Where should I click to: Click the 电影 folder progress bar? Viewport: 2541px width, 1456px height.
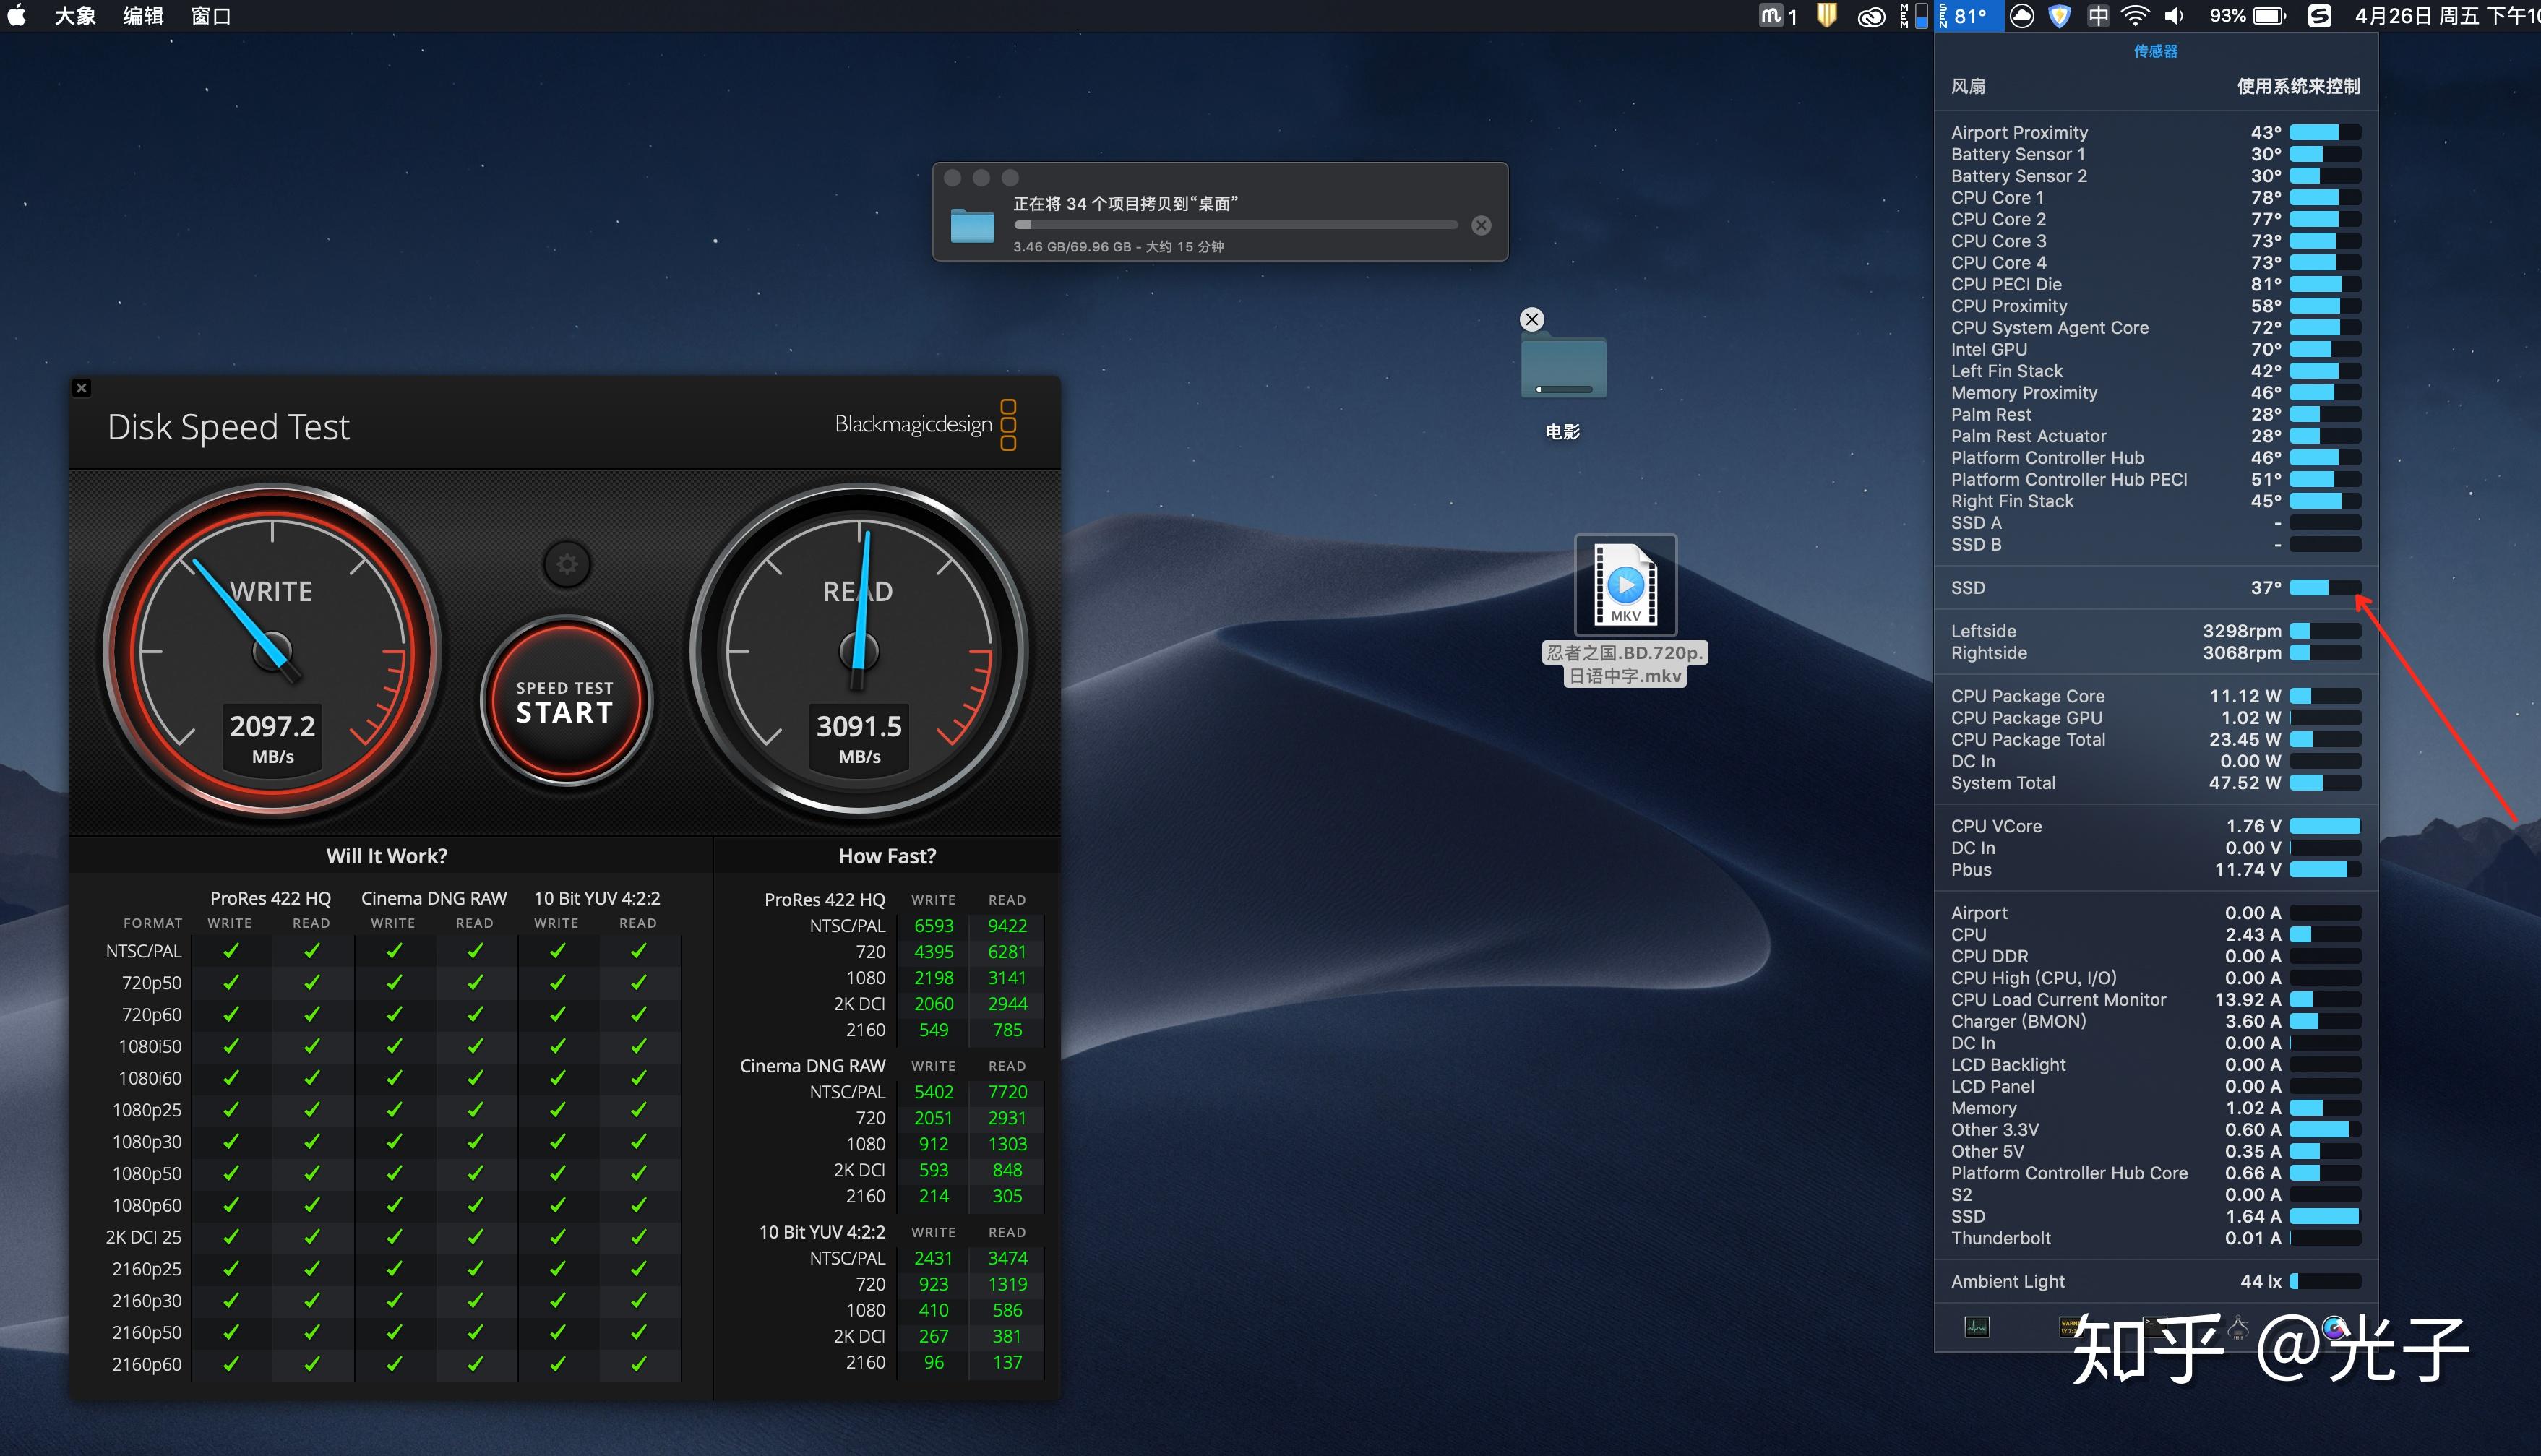pos(1564,389)
